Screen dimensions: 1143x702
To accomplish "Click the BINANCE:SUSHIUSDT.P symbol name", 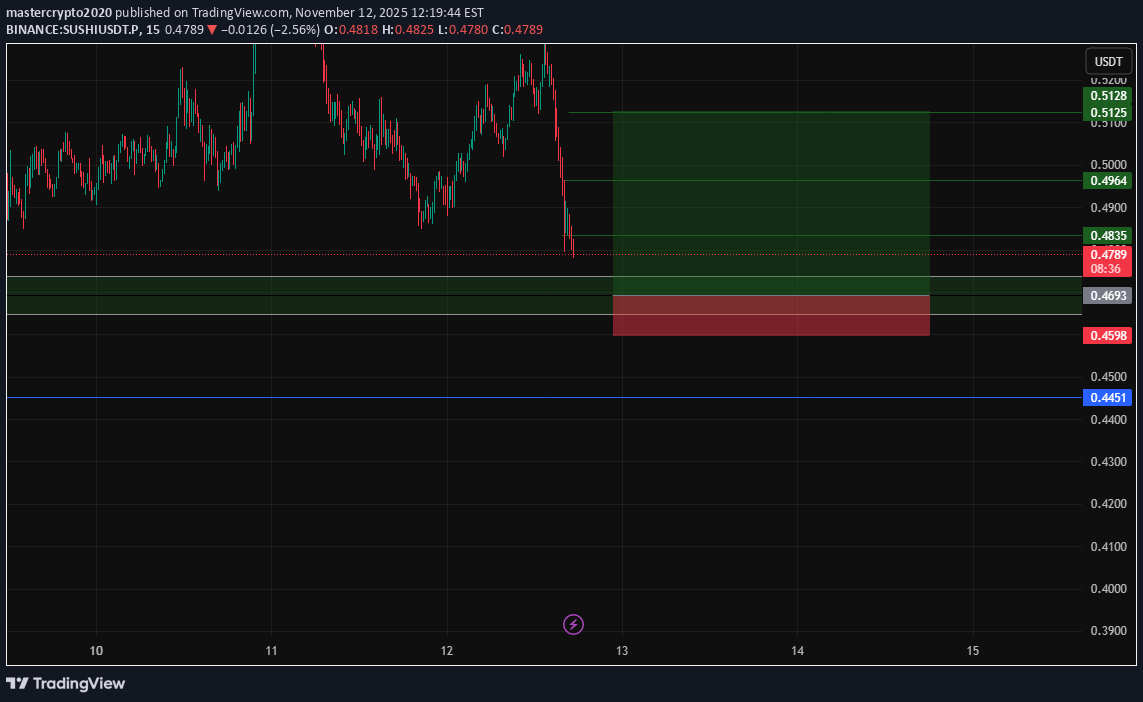I will [74, 30].
